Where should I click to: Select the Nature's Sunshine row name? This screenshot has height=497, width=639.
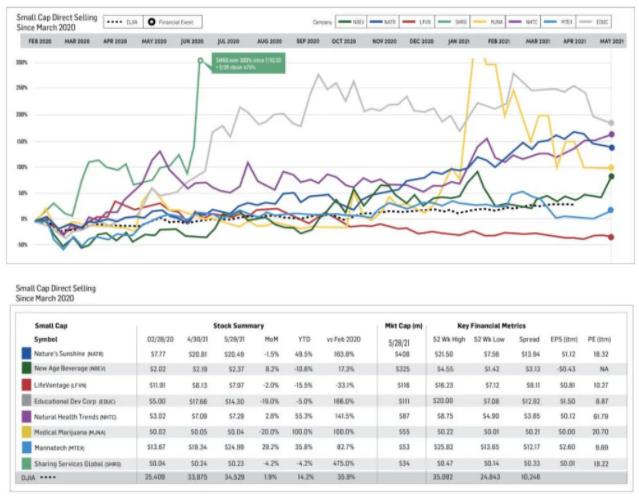[x=68, y=354]
